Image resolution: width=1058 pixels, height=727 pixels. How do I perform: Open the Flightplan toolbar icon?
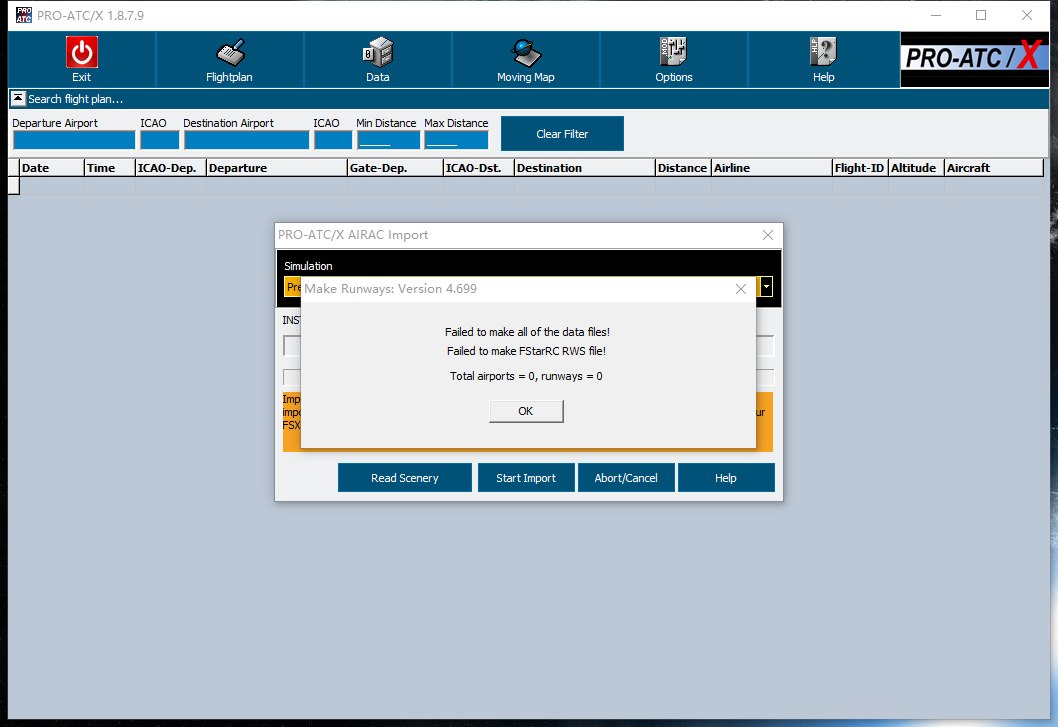coord(229,52)
